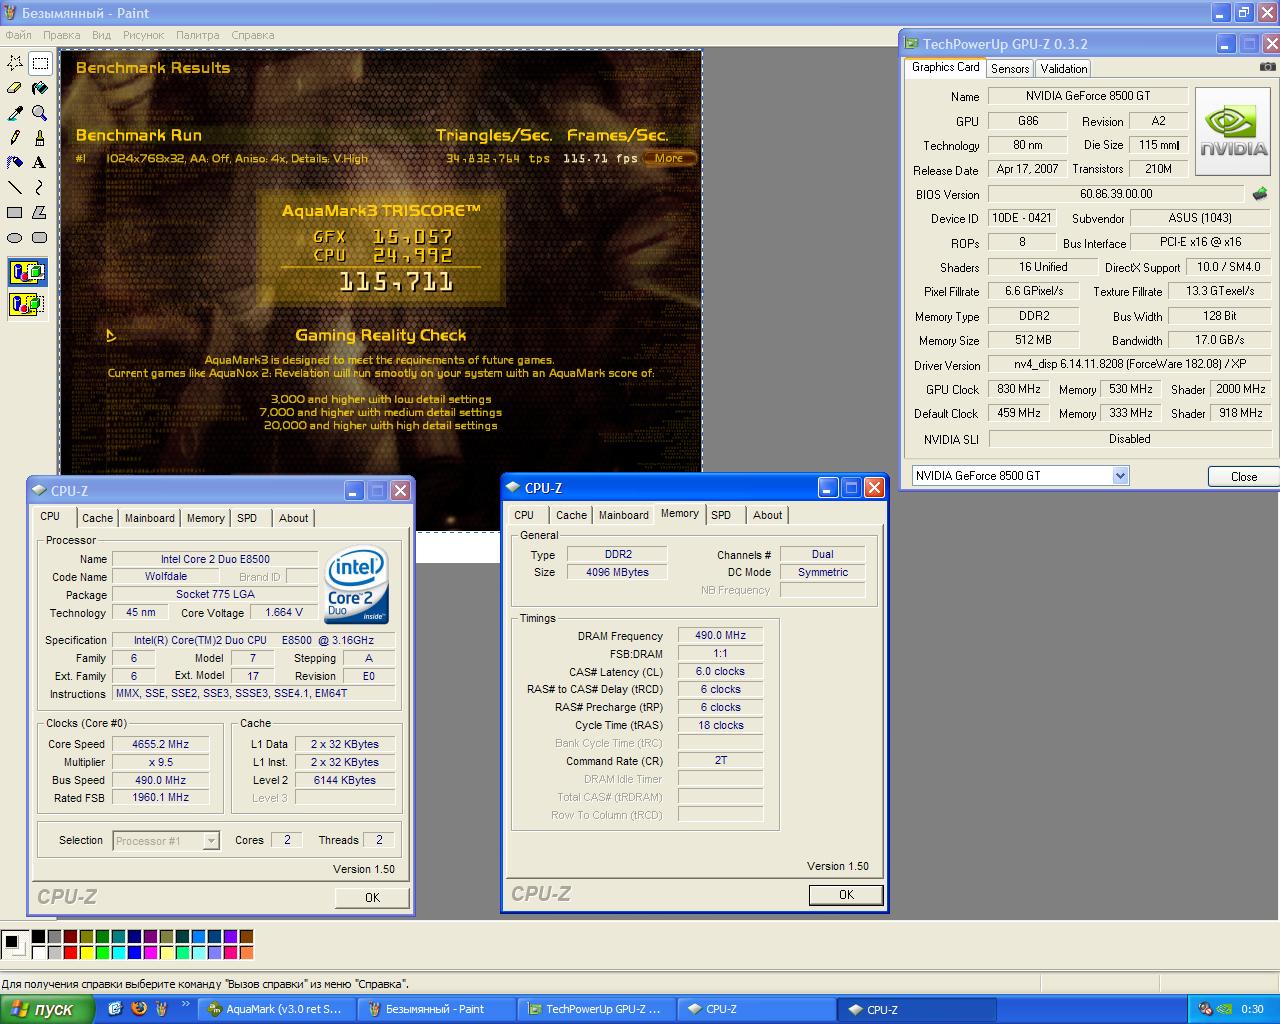Click the DRAM Frequency value 490.0 MHz
Viewport: 1280px width, 1024px height.
pos(721,635)
